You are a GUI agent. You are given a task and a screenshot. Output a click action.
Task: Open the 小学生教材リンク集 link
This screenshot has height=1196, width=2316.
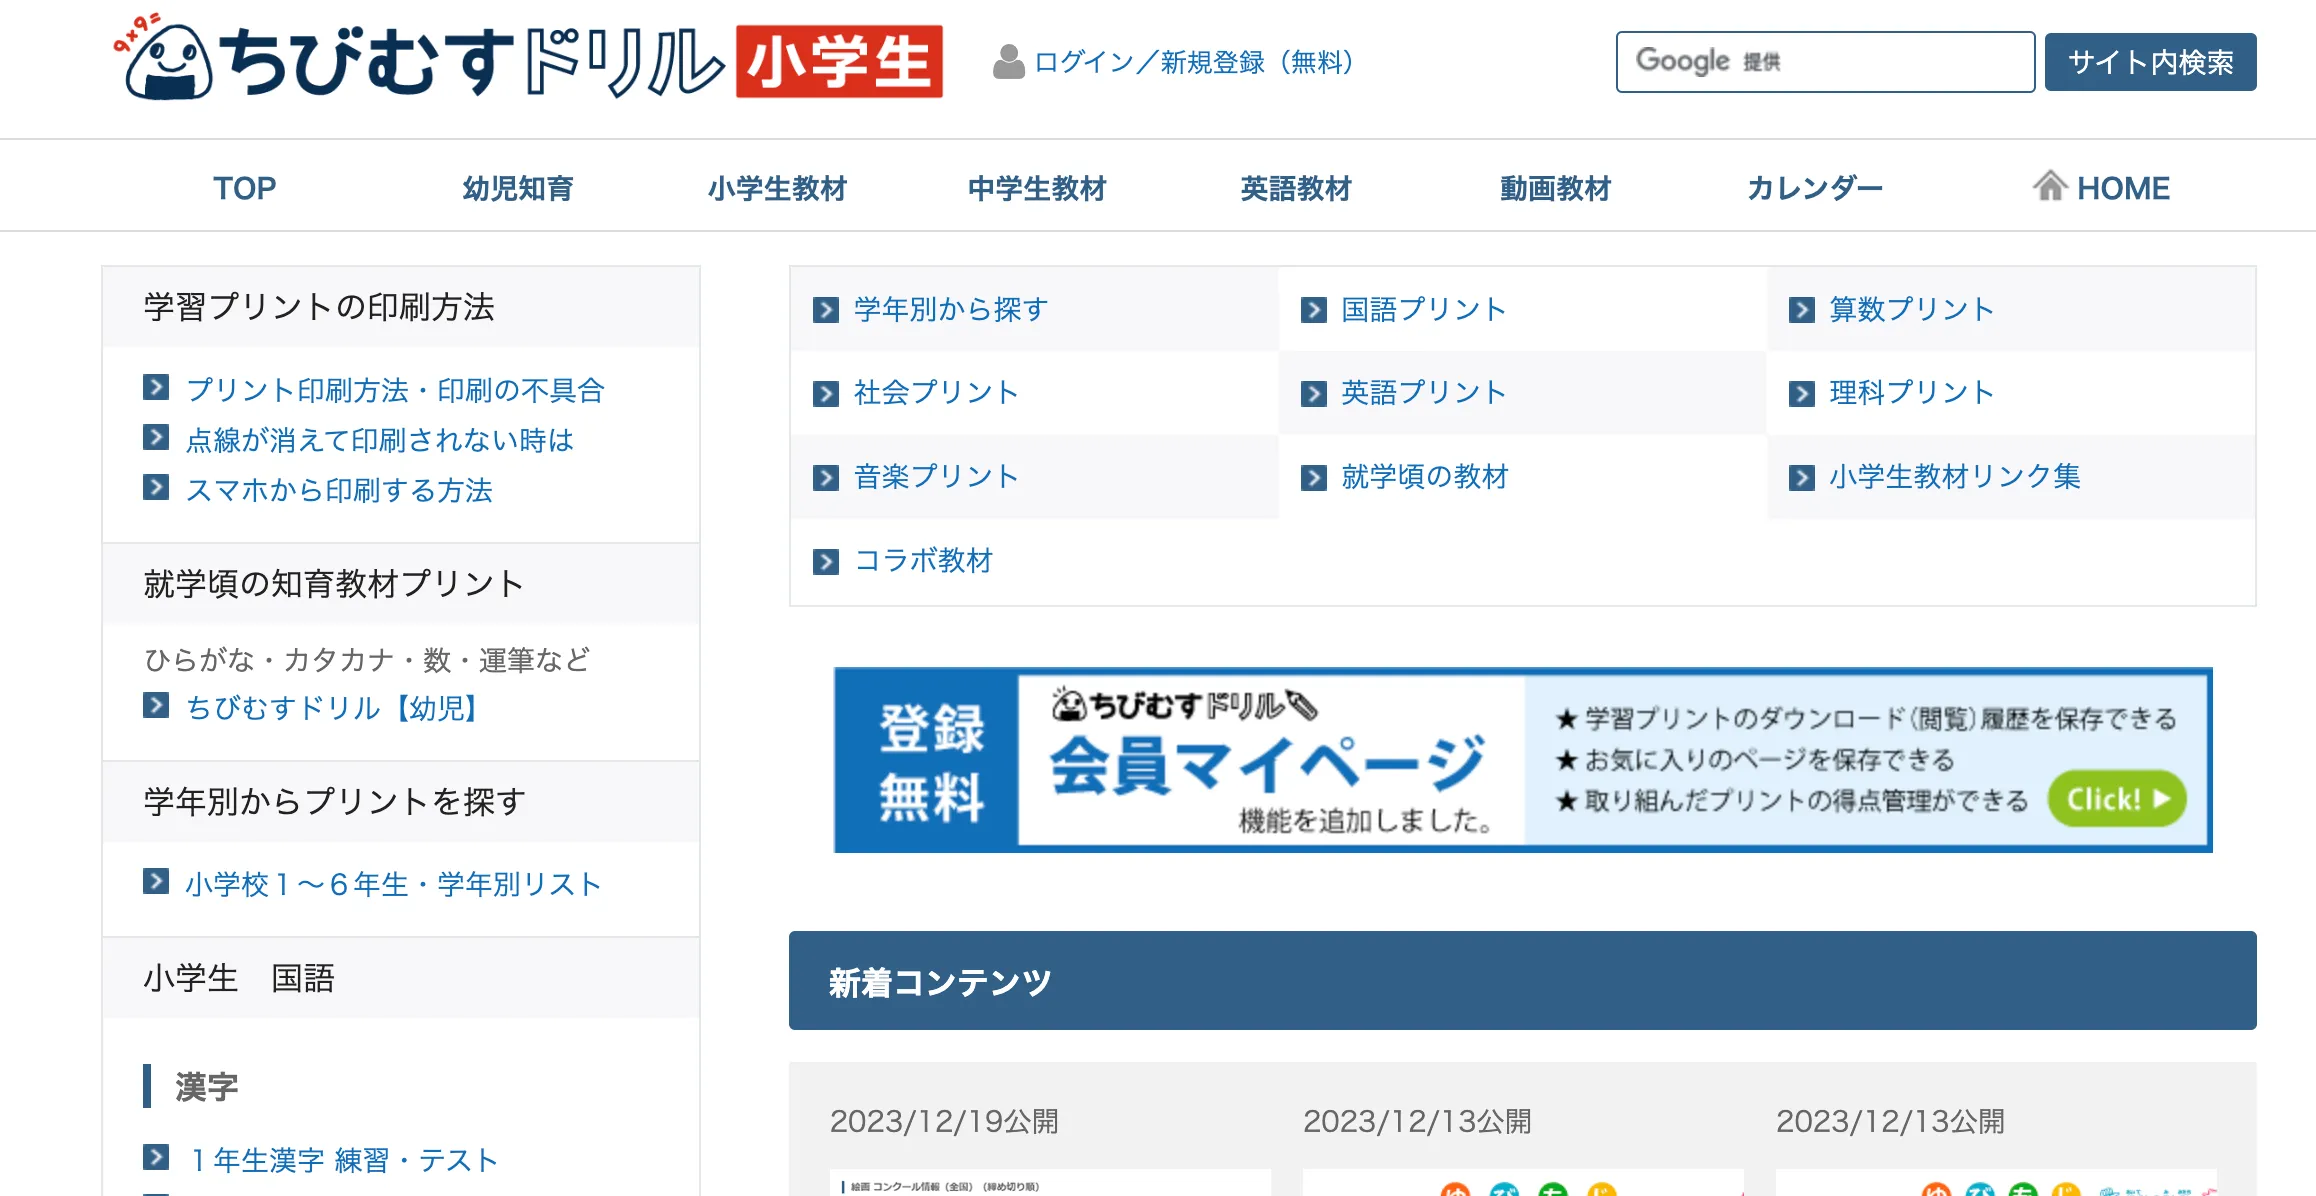tap(1955, 477)
